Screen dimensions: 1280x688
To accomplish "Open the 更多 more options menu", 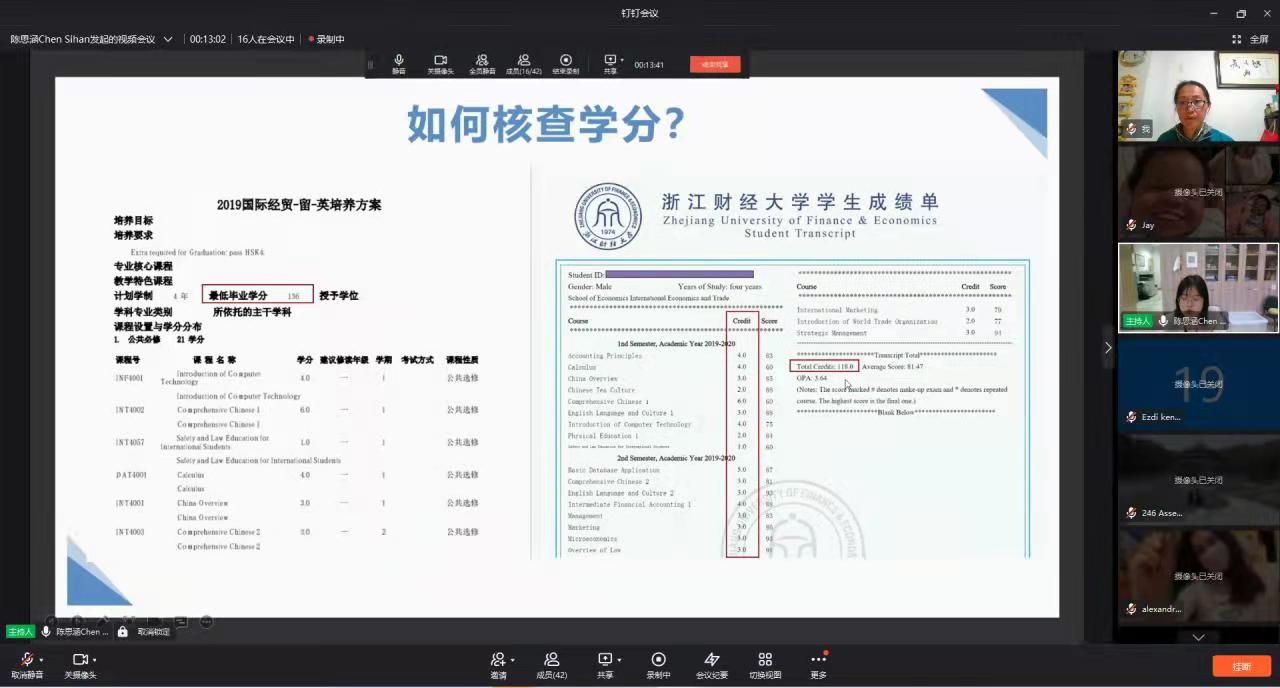I will pos(818,660).
